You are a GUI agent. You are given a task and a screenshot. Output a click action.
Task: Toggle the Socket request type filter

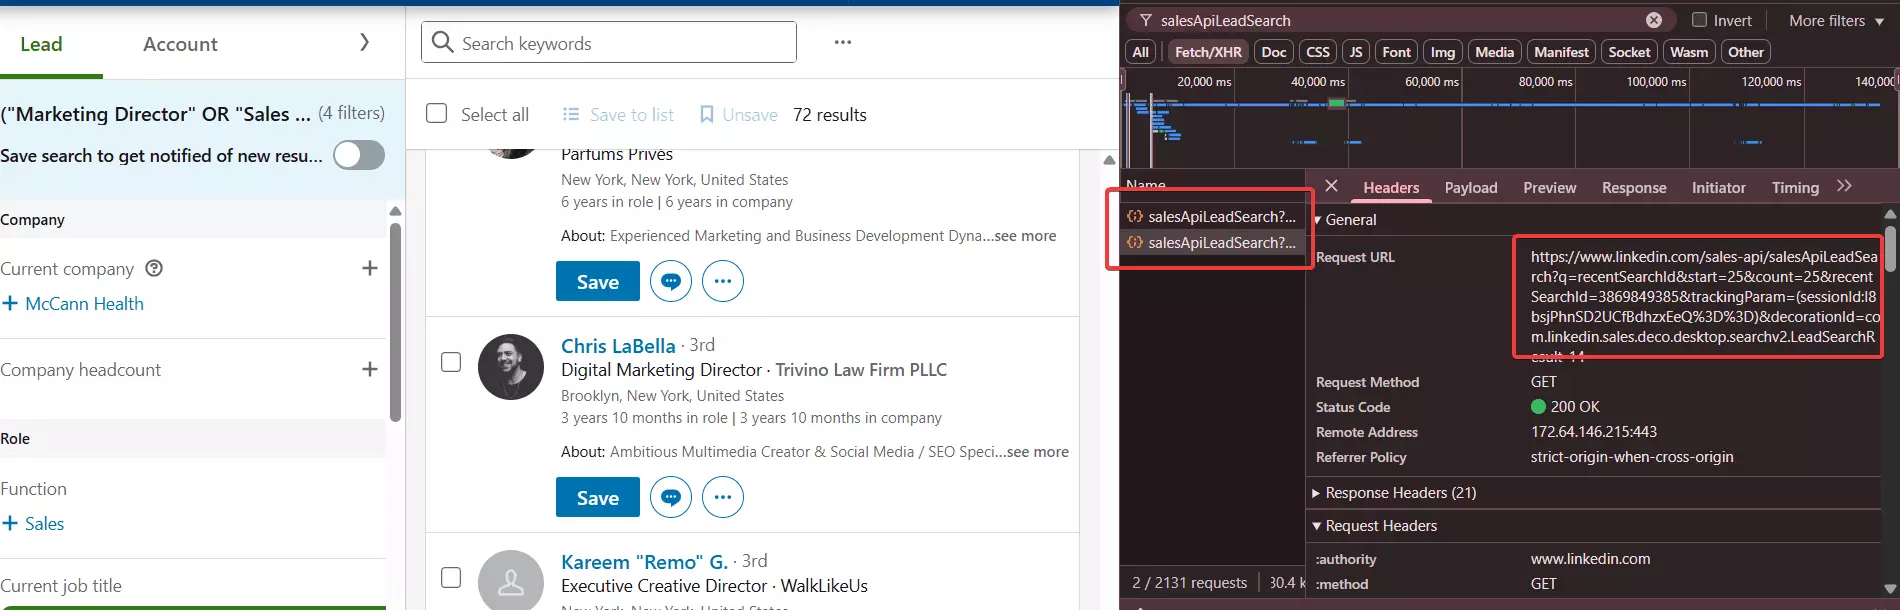[1629, 52]
